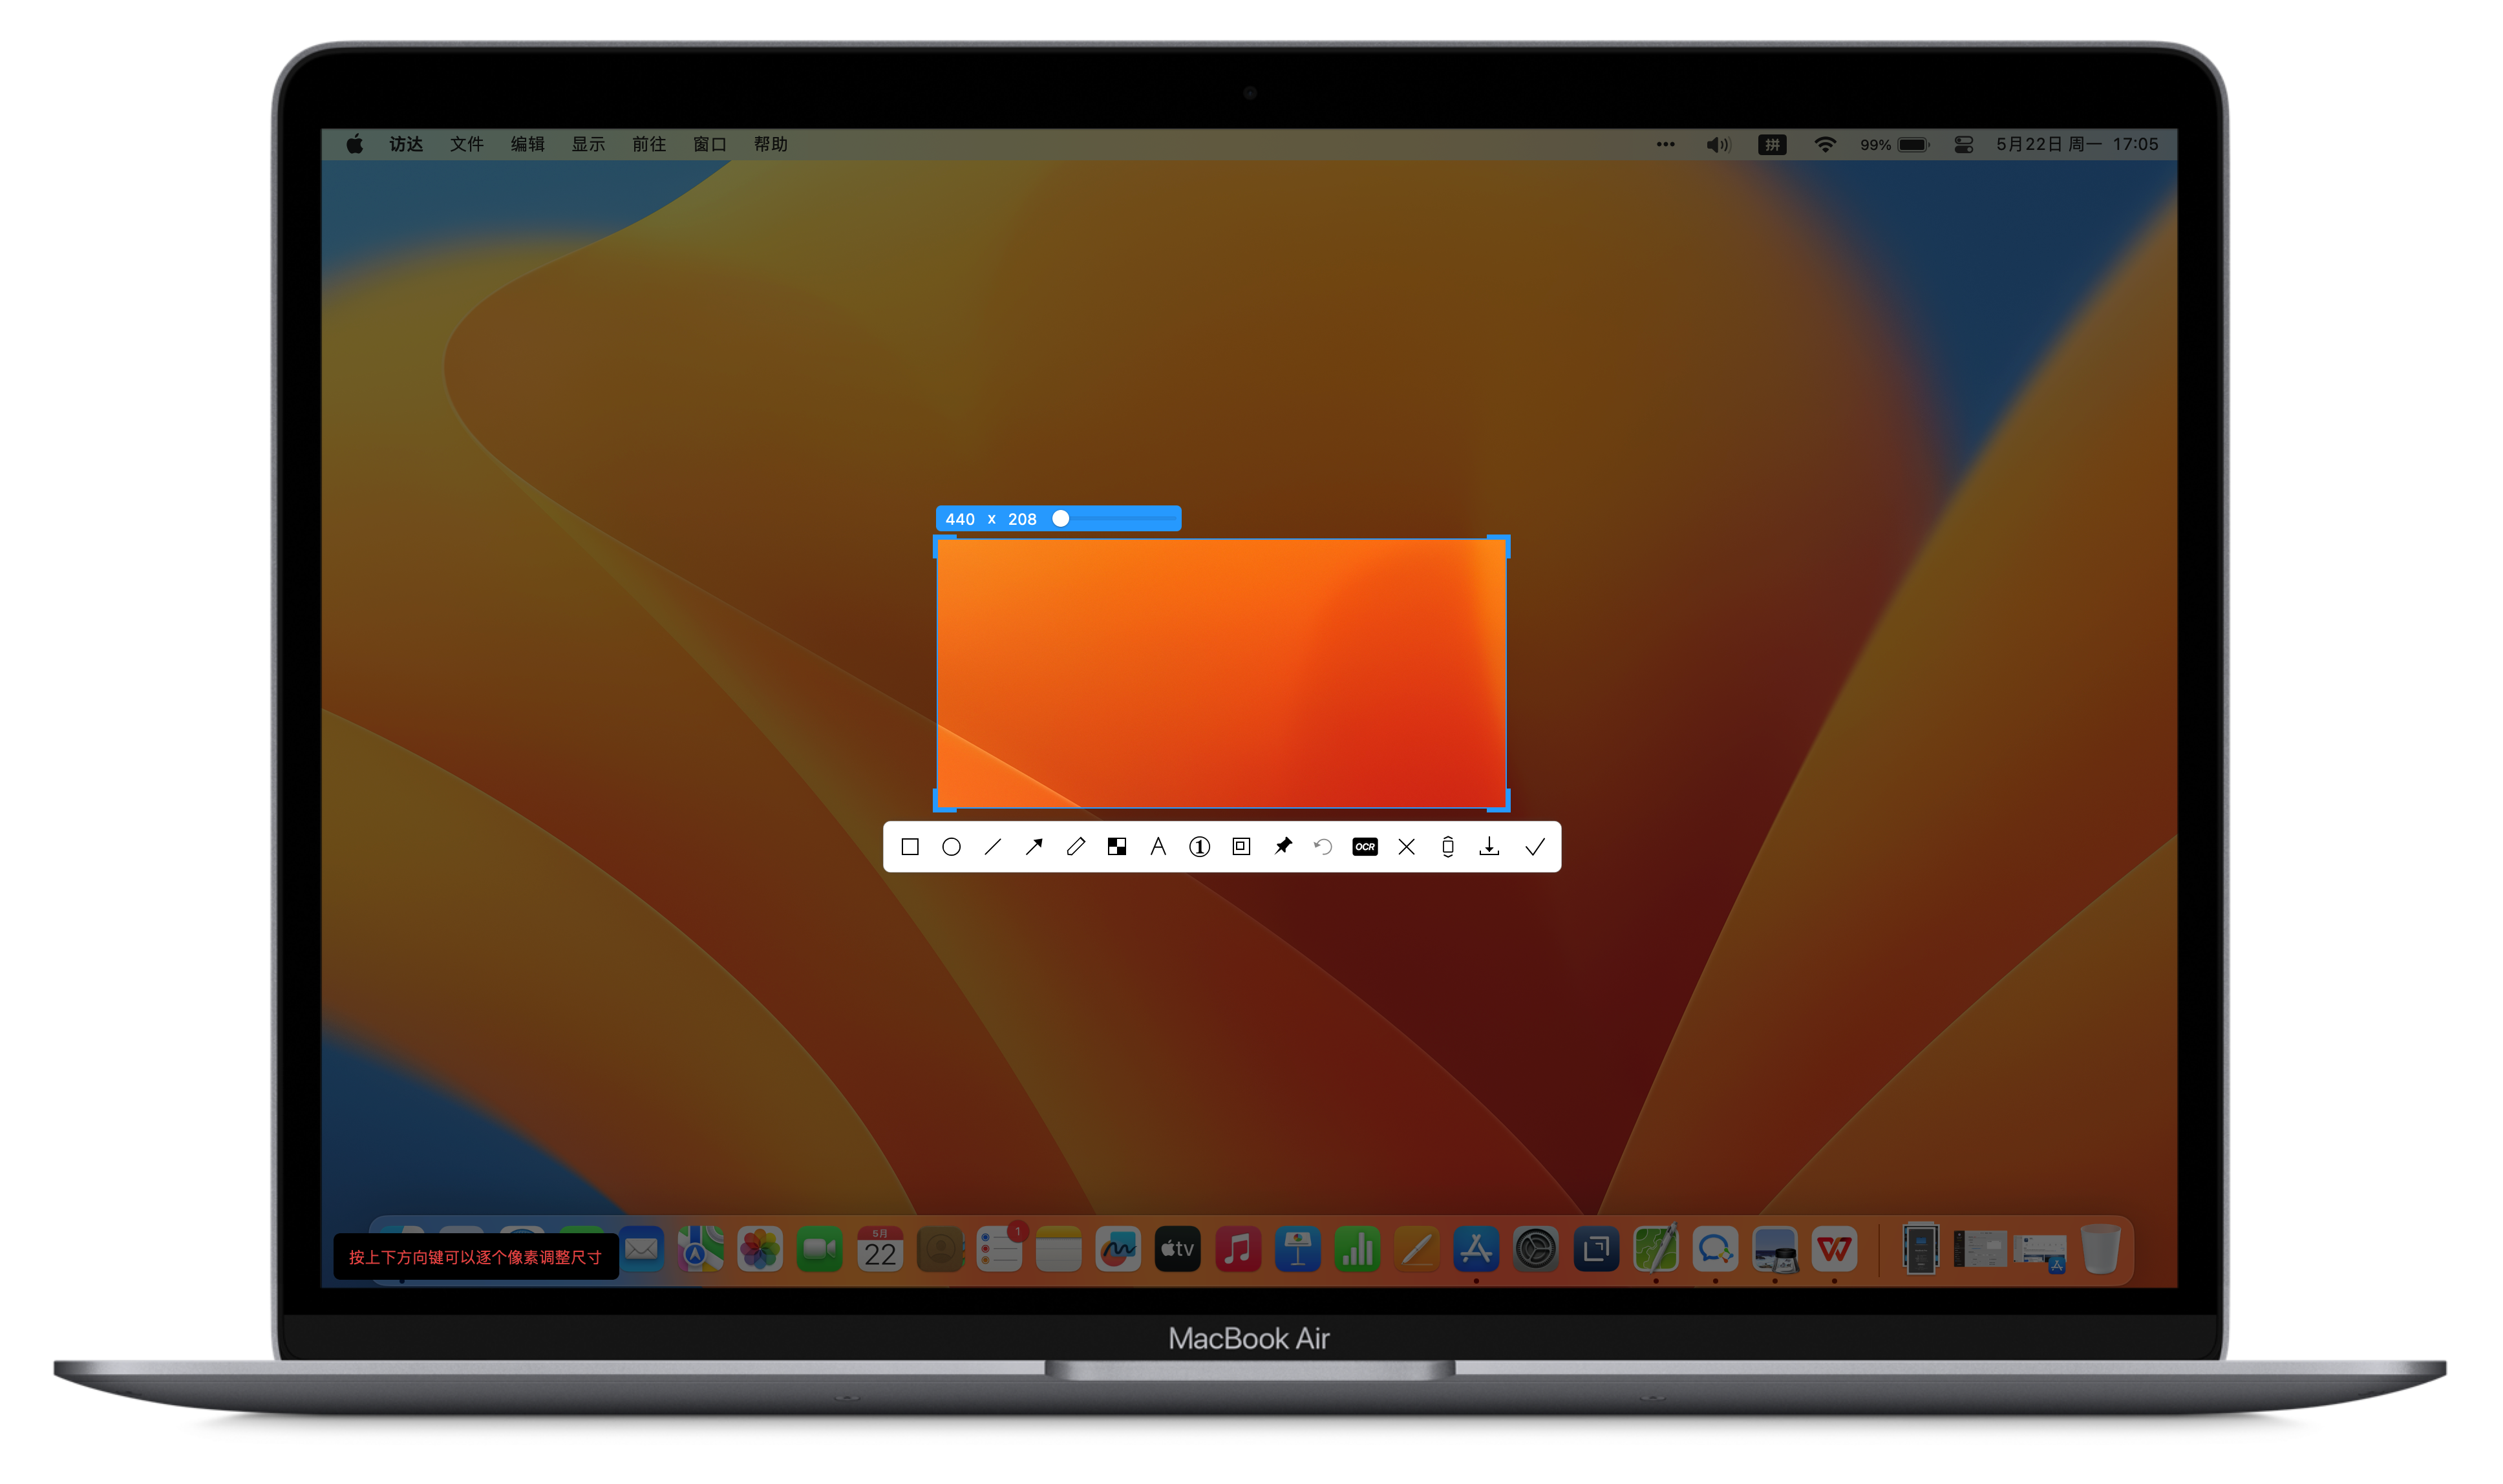Select the rectangle annotation tool

(x=910, y=847)
